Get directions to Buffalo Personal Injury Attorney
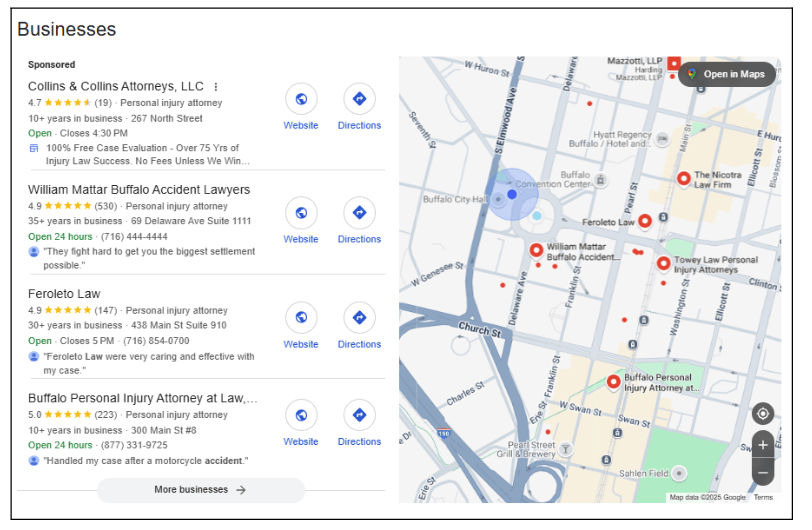Screen dimensions: 812x530 359,415
